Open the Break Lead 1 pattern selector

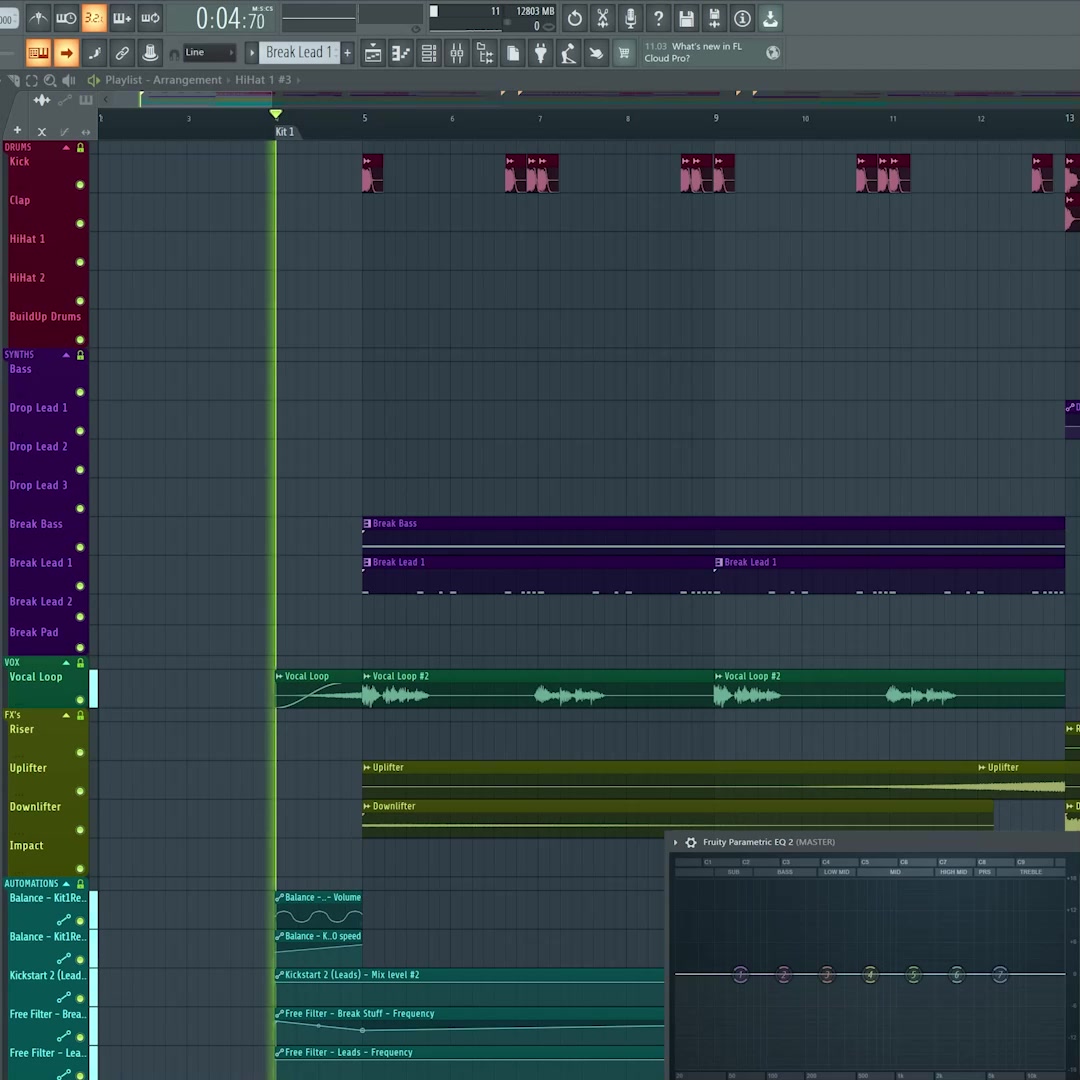[300, 52]
